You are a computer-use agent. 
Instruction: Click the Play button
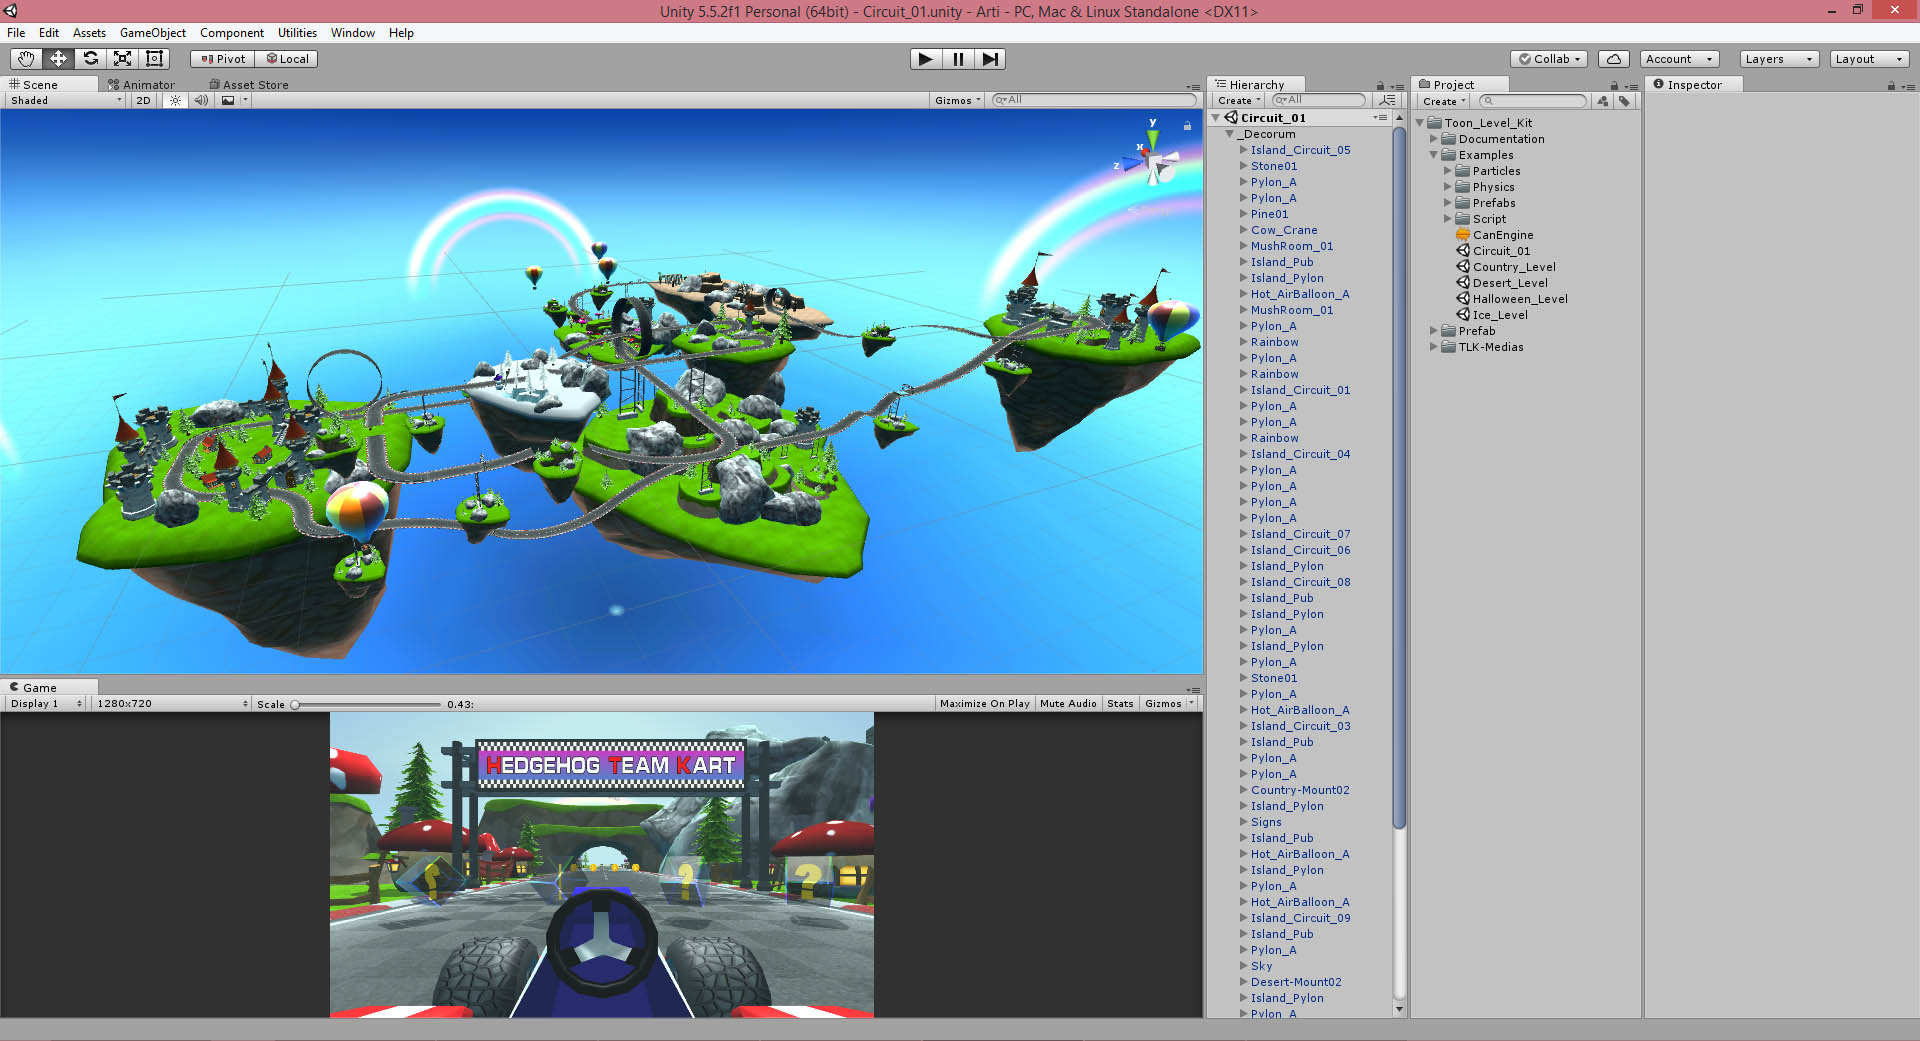click(x=926, y=59)
